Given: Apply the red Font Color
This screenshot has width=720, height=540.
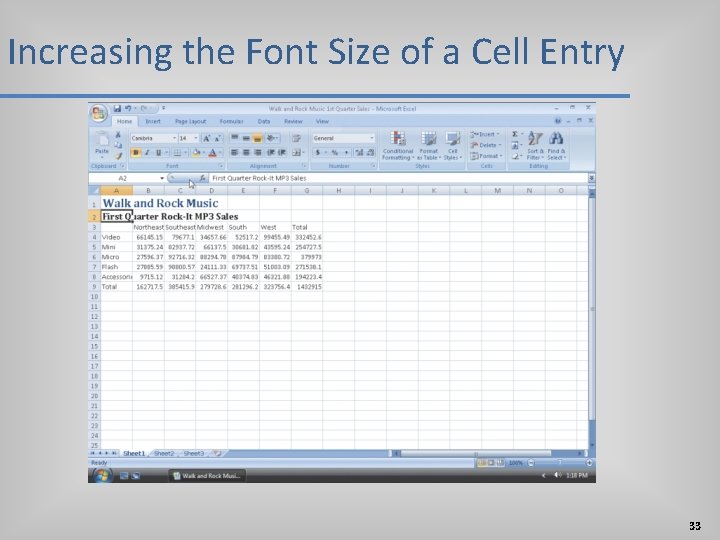Looking at the screenshot, I should pos(212,153).
